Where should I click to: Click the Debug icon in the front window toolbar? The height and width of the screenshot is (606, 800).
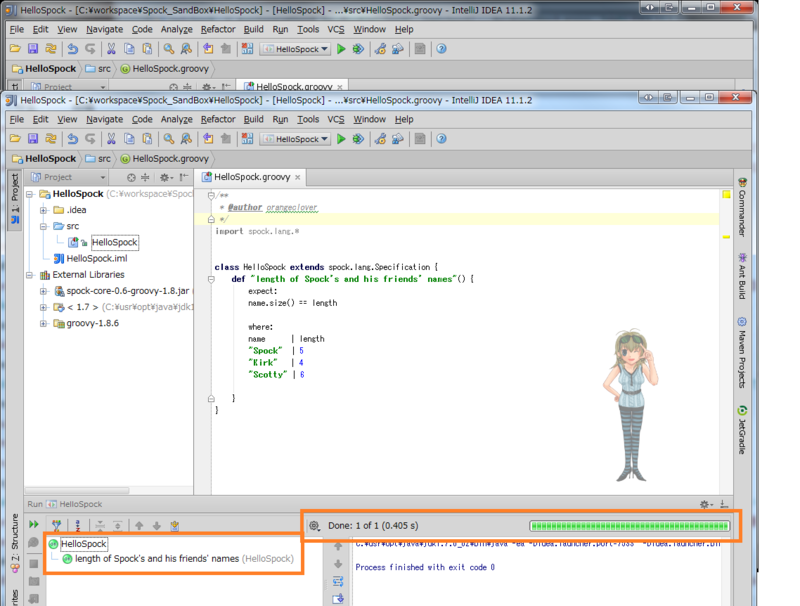[358, 139]
